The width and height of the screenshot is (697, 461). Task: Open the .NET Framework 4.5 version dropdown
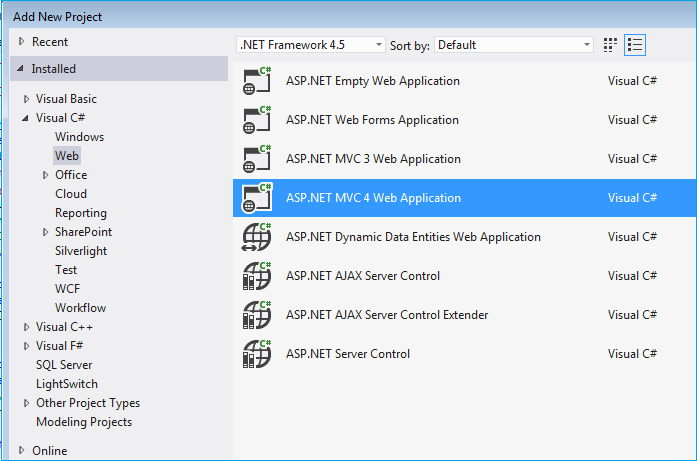(x=311, y=45)
